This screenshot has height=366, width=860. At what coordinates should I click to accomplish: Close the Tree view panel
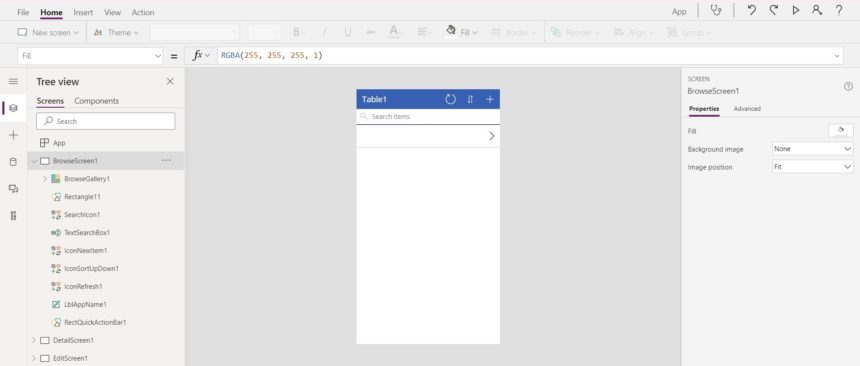pos(170,81)
